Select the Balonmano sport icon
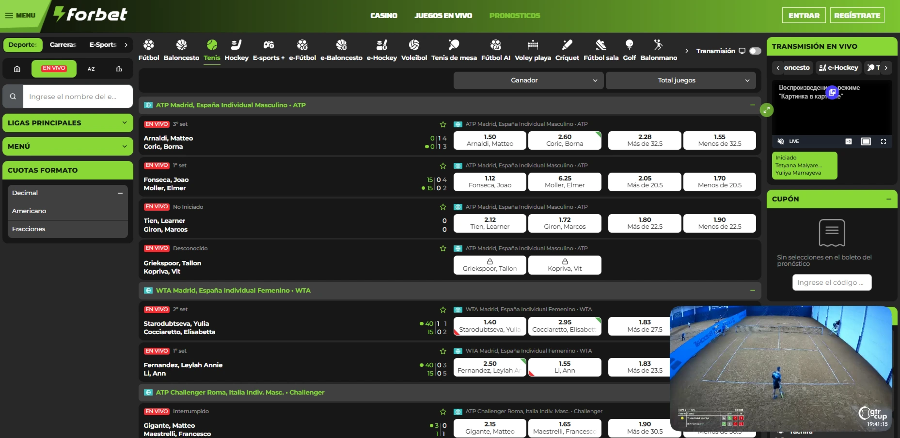Image resolution: width=900 pixels, height=438 pixels. pyautogui.click(x=658, y=50)
